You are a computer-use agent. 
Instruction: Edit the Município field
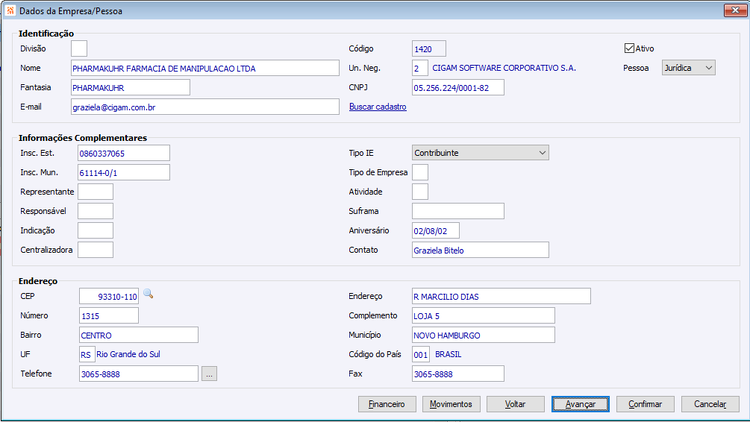[x=483, y=335]
